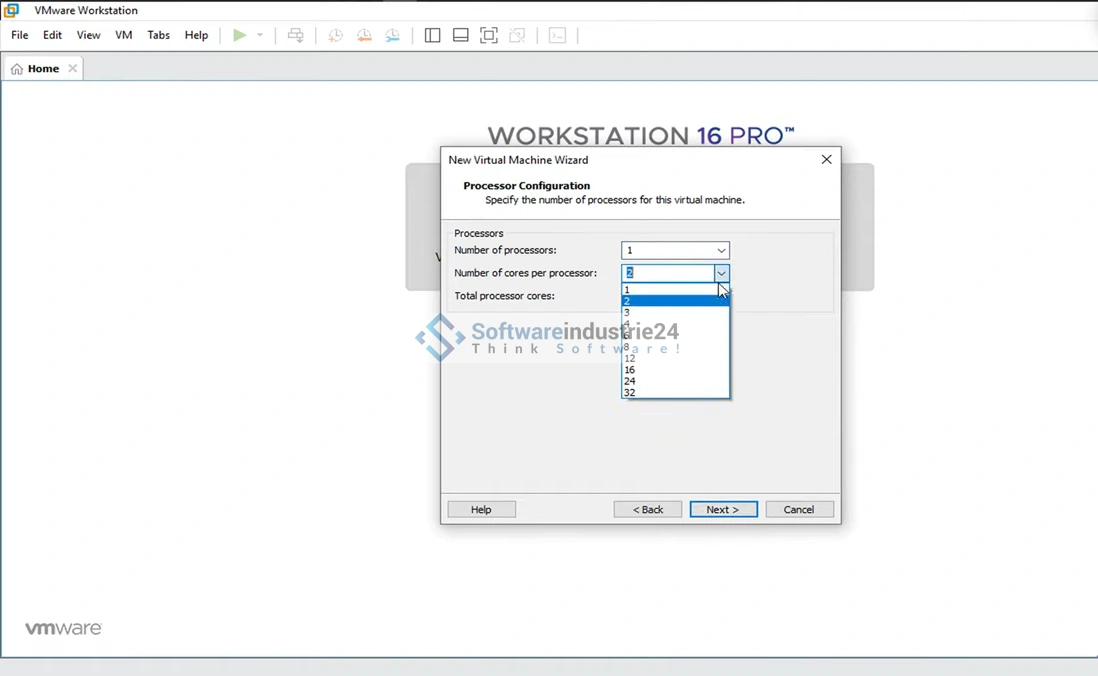Click the Next button in wizard
This screenshot has width=1098, height=676.
click(723, 509)
